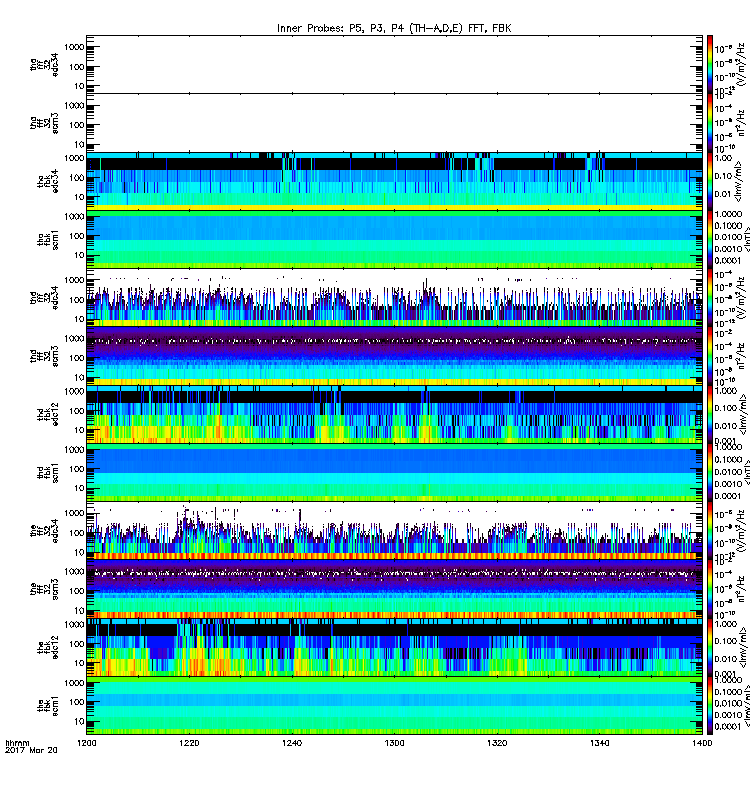The image size is (750, 800).
Task: Click inside the the fbk edc12 spectrogram
Action: pos(394,647)
